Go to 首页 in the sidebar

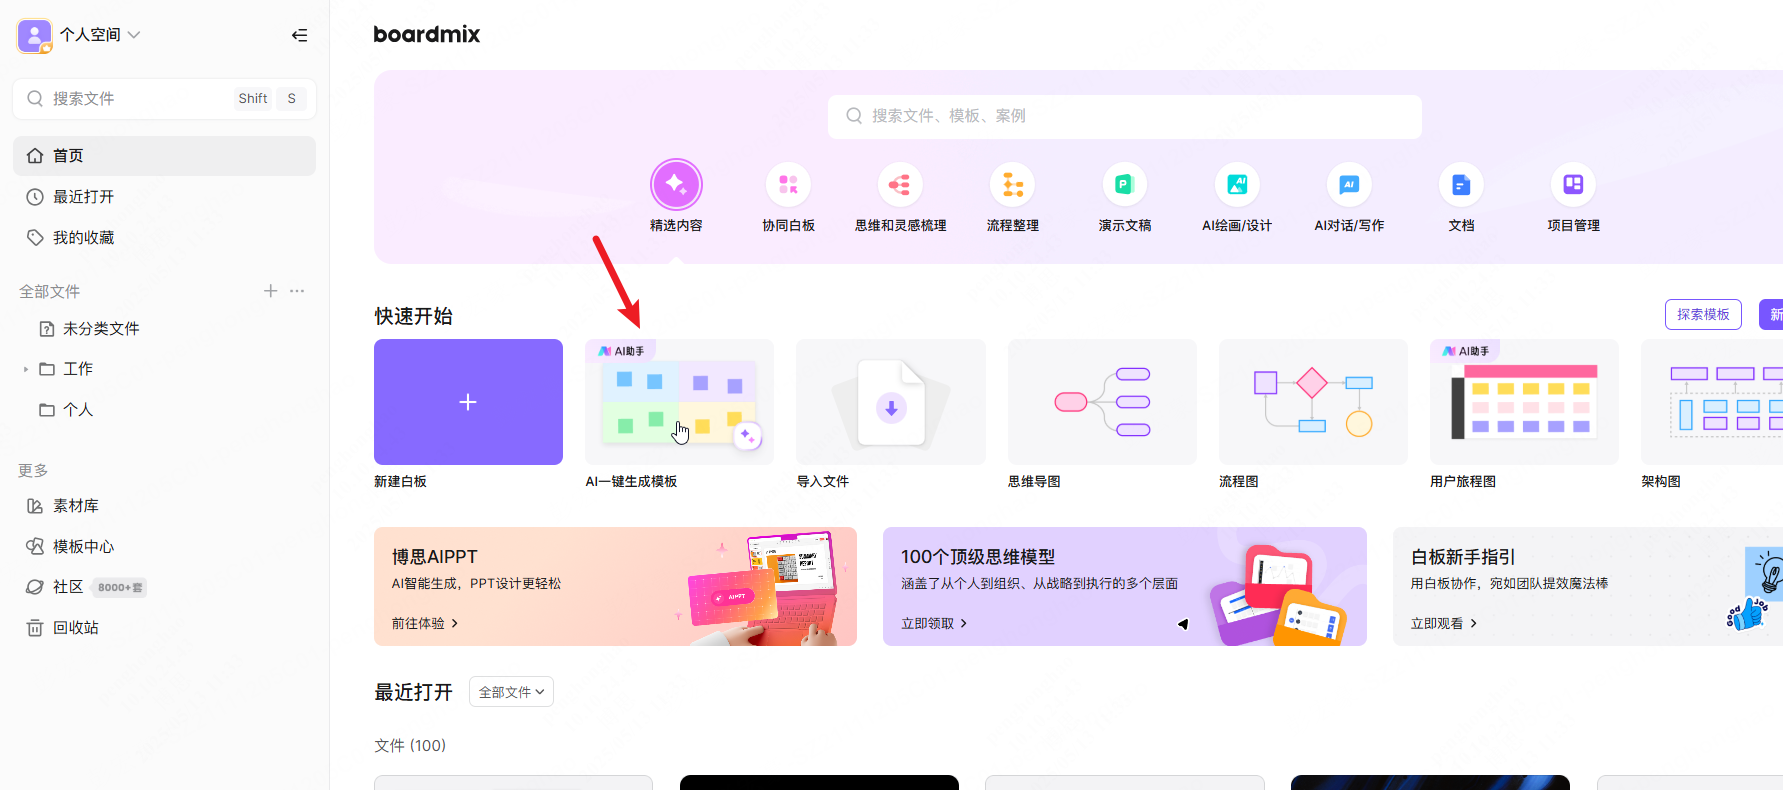[164, 156]
